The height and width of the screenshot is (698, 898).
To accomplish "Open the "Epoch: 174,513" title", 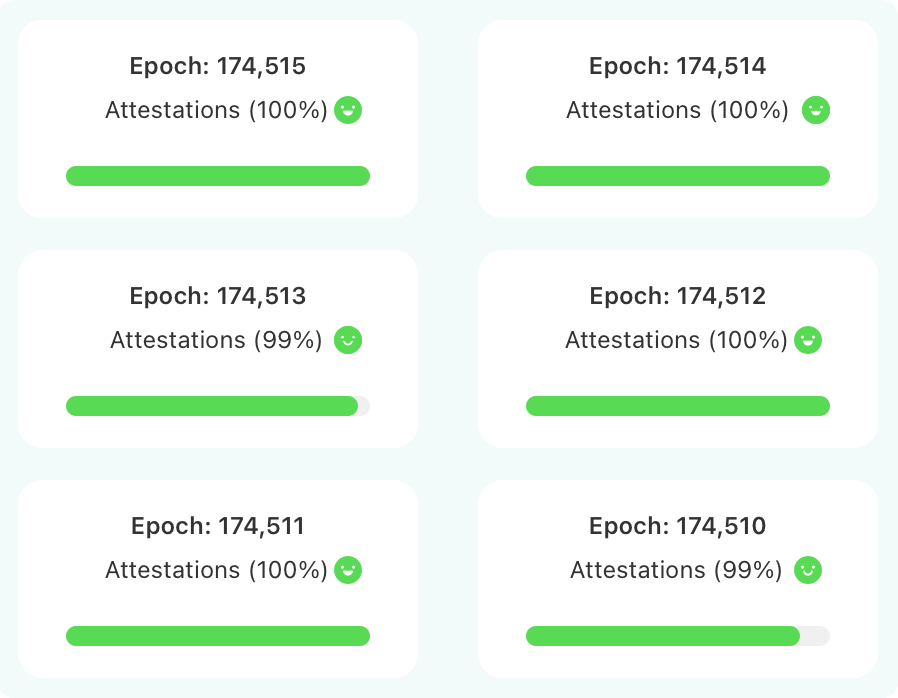I will coord(218,297).
